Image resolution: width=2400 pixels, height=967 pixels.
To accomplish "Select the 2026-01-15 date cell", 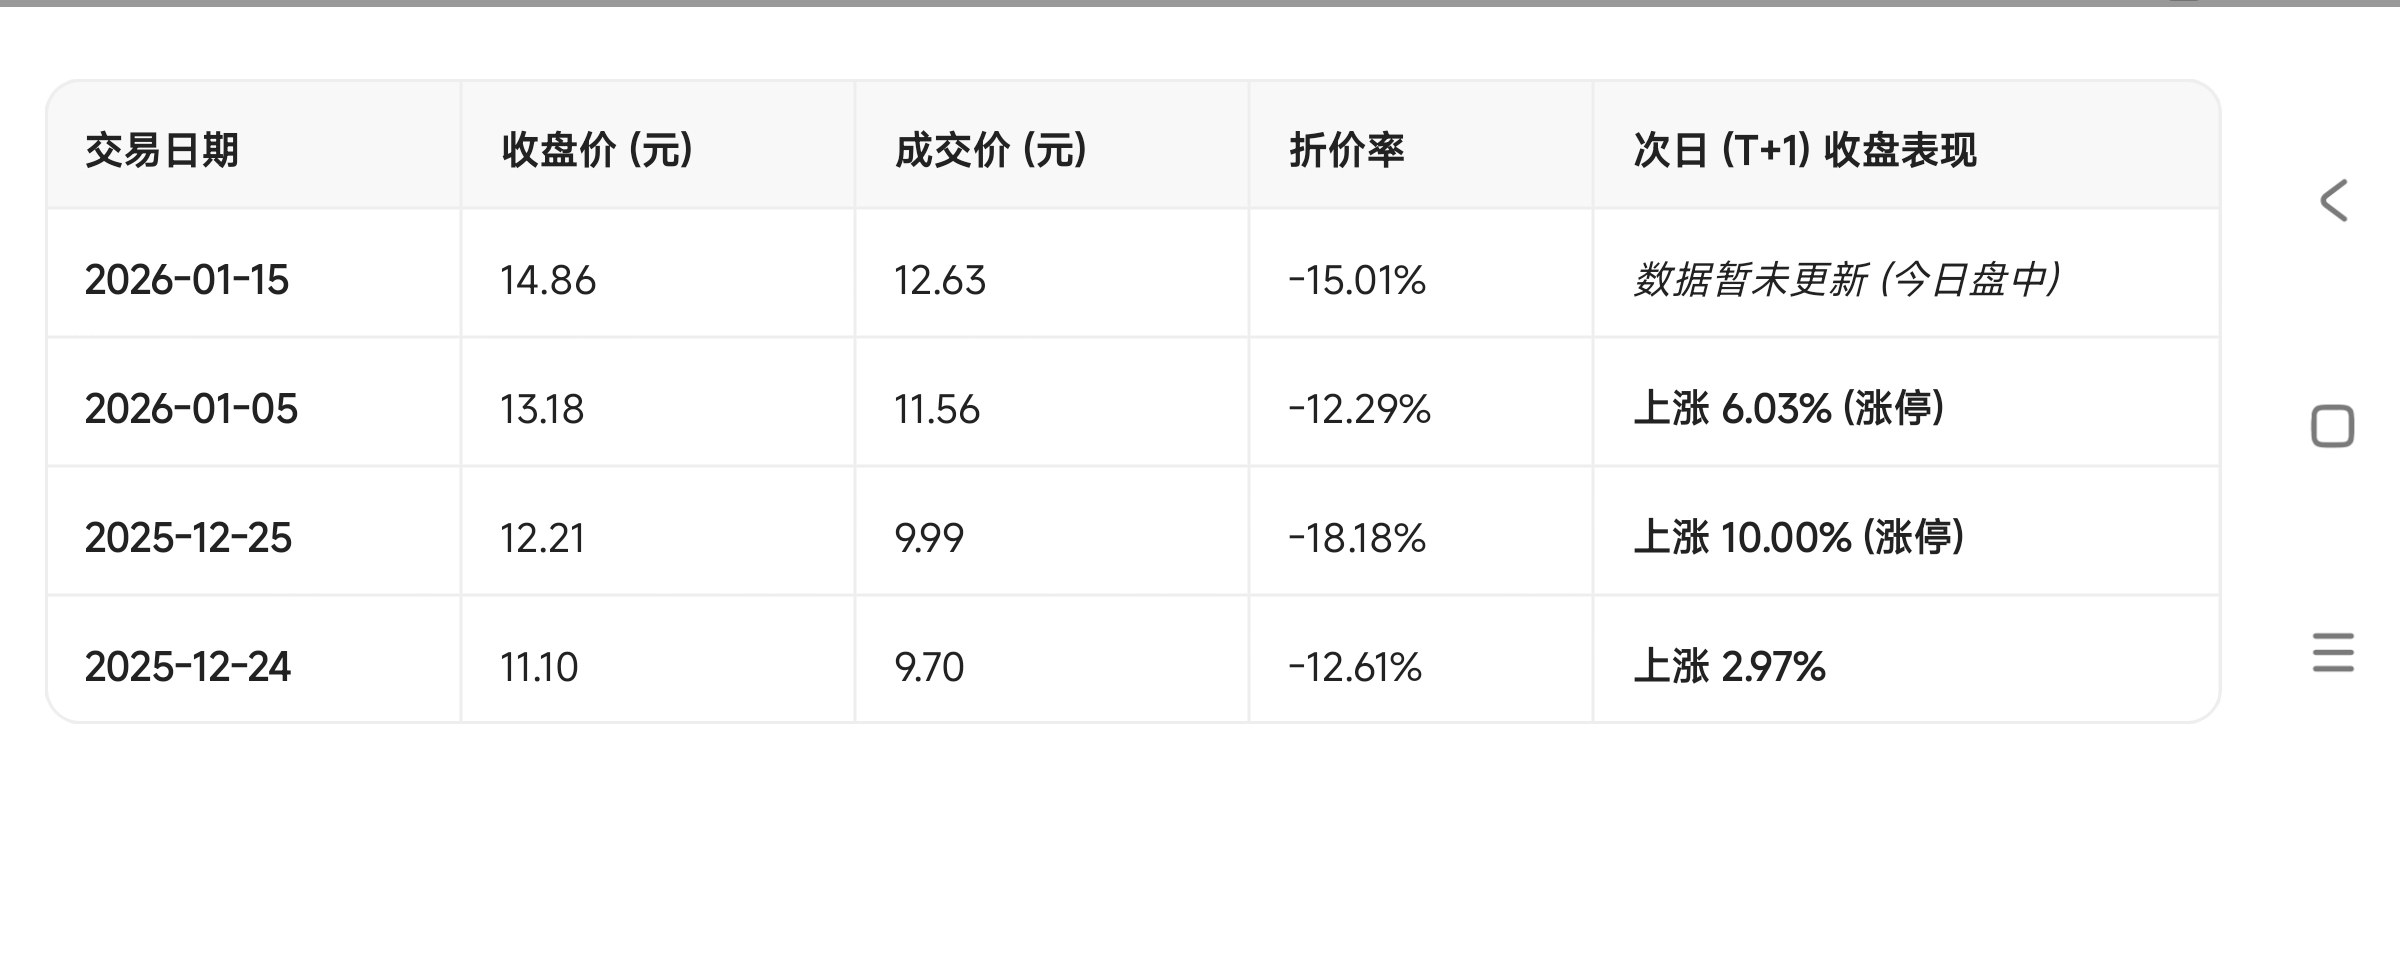I will (187, 280).
